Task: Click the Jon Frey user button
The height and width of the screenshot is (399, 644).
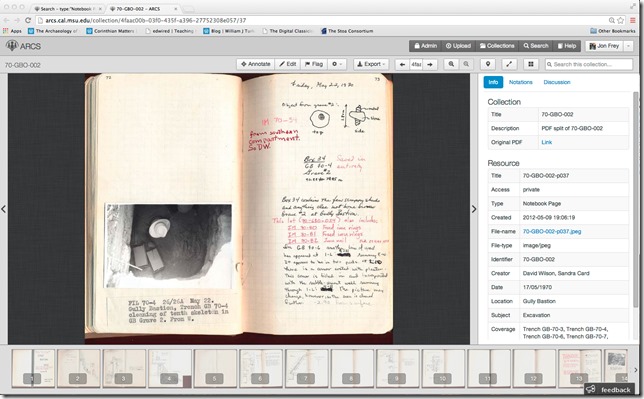Action: [x=604, y=46]
